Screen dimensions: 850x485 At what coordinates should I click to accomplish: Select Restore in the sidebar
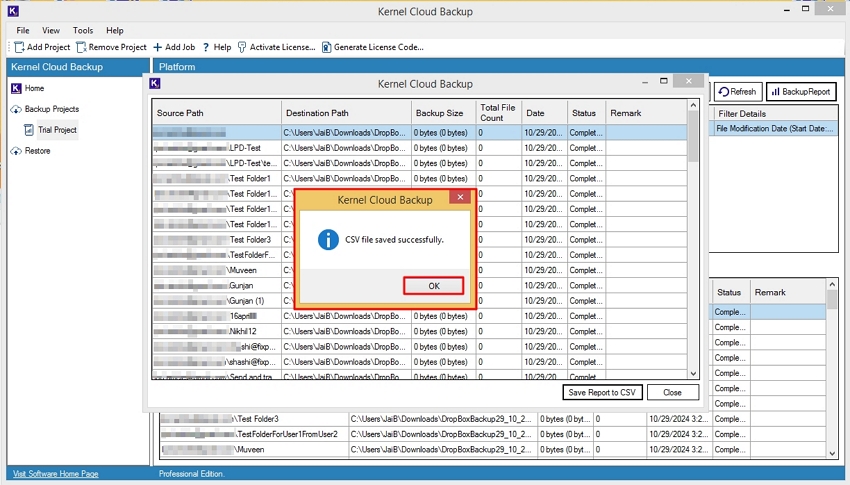(x=37, y=151)
